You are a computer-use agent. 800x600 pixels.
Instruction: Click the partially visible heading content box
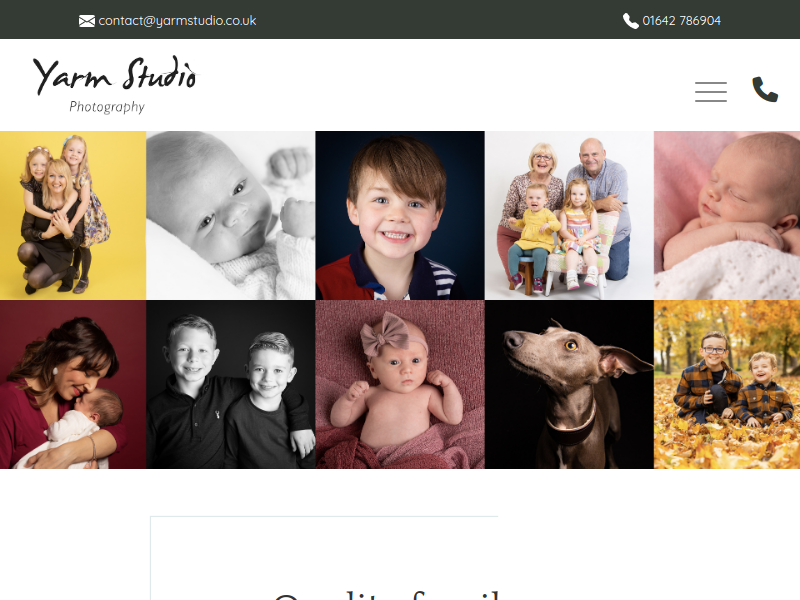point(324,558)
